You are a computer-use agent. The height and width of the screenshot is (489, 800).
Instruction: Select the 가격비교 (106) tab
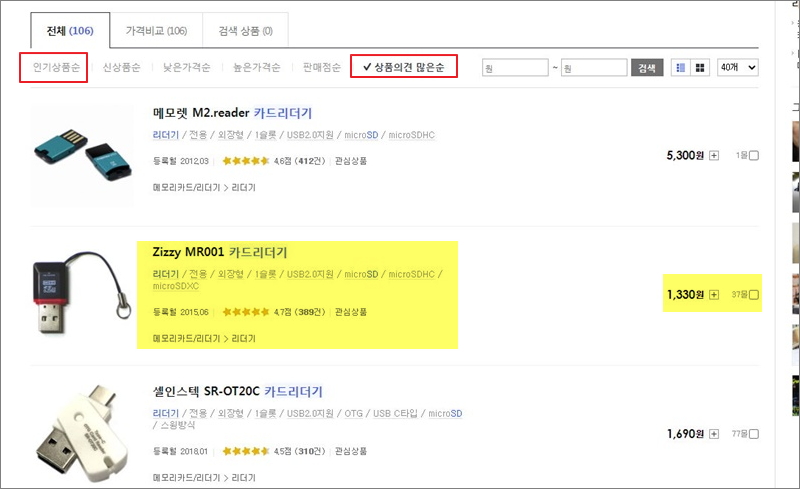[156, 31]
